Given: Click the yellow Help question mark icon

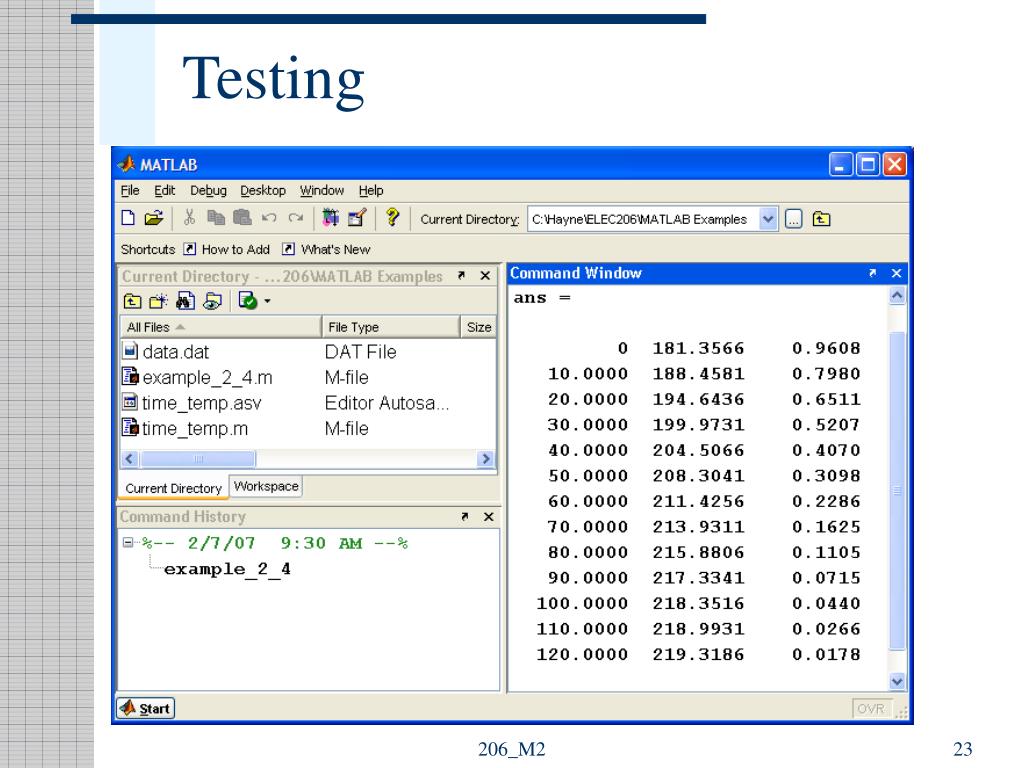Looking at the screenshot, I should pyautogui.click(x=392, y=217).
